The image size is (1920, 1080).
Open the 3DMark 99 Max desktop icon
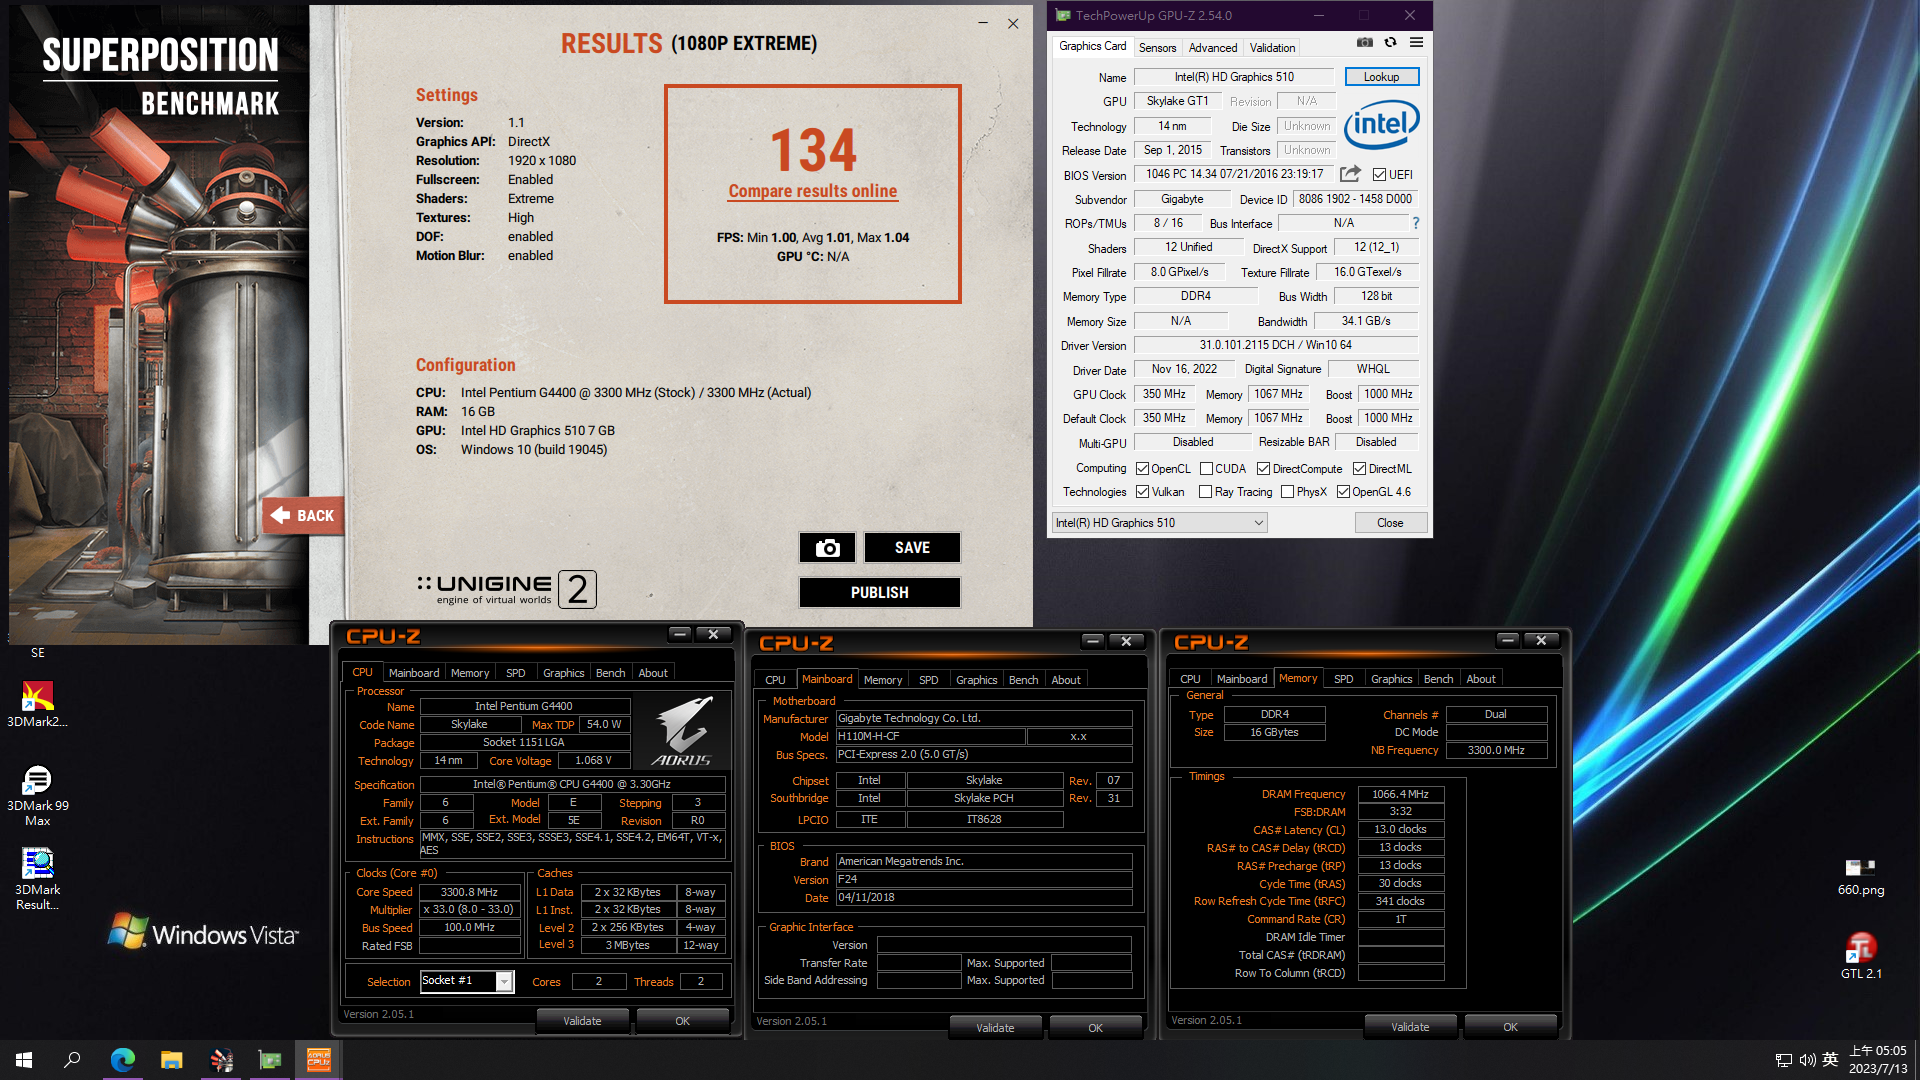tap(37, 795)
